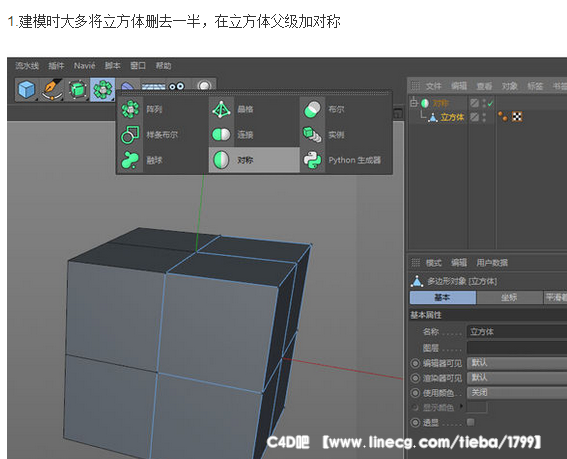567x459 pixels.
Task: Open the Navié menu
Action: click(x=85, y=65)
